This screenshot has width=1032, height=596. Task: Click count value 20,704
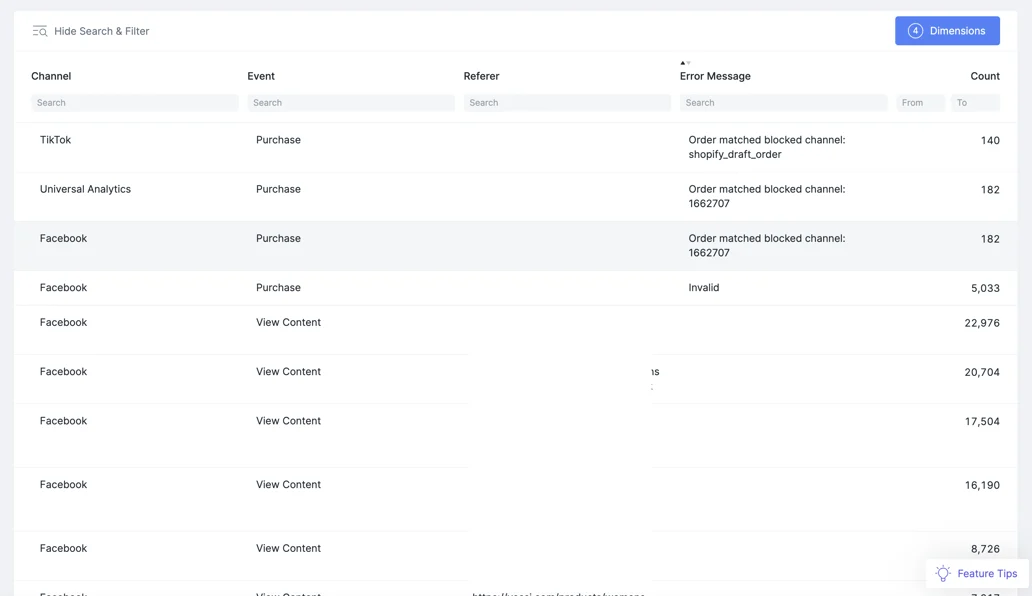pos(982,372)
